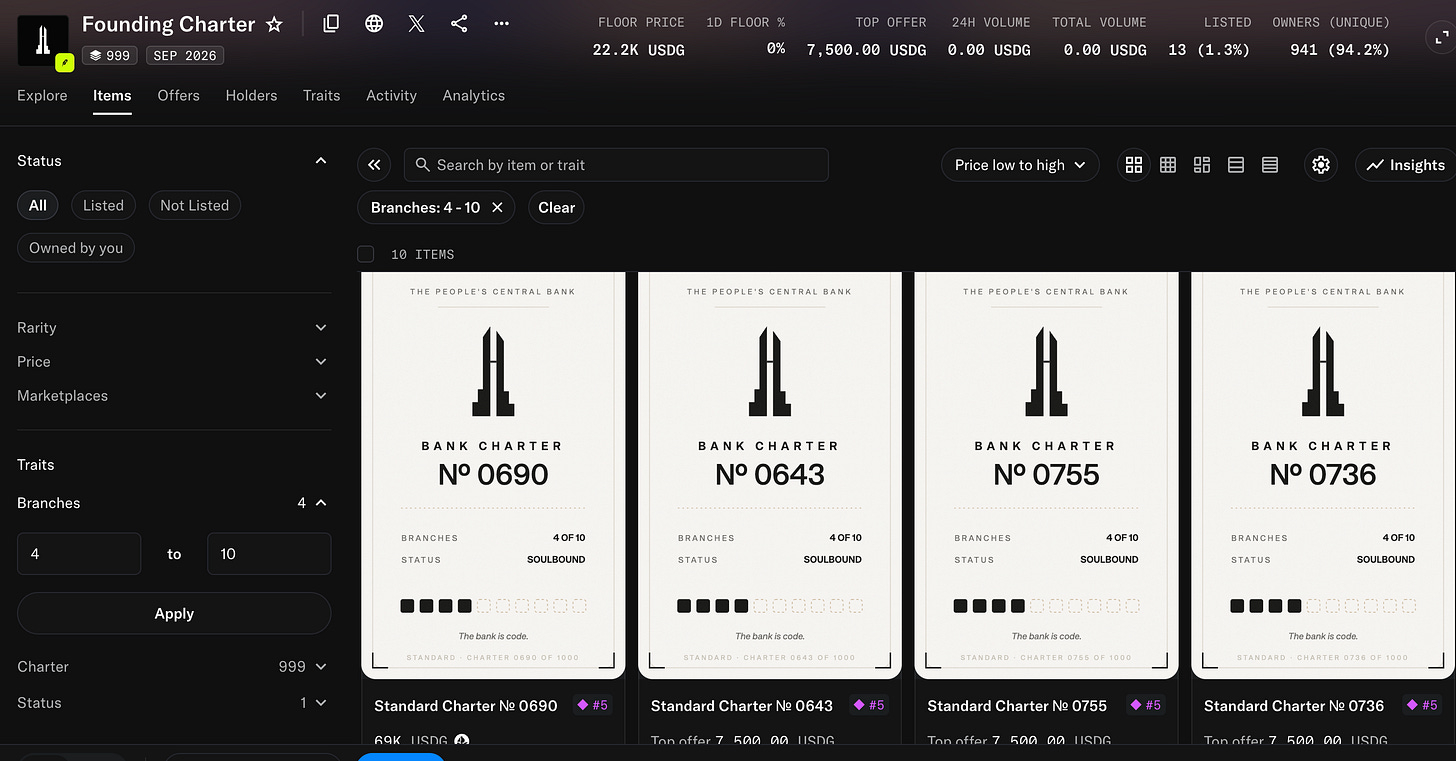Select the compact list view icon
1456x761 pixels.
[x=1270, y=165]
